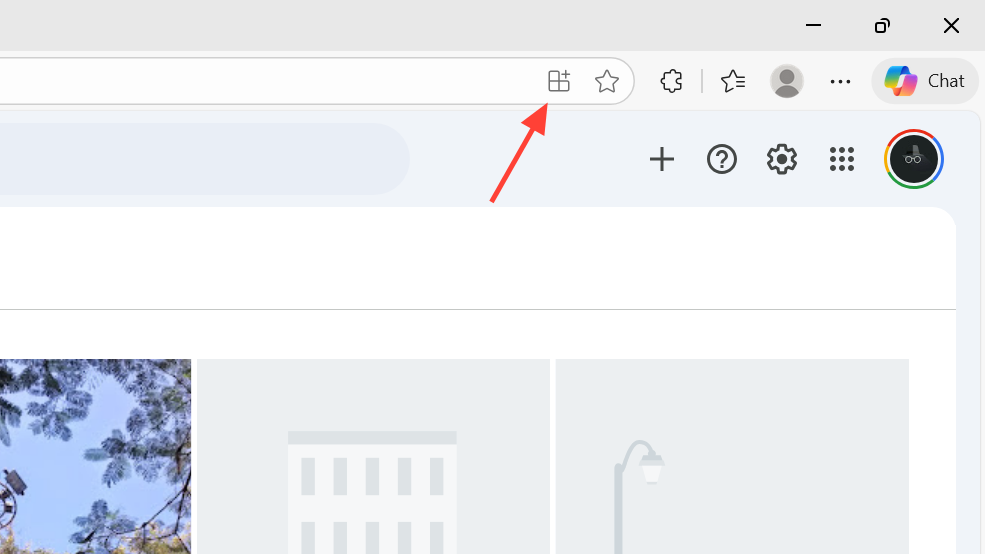Restore down the browser window

(882, 25)
